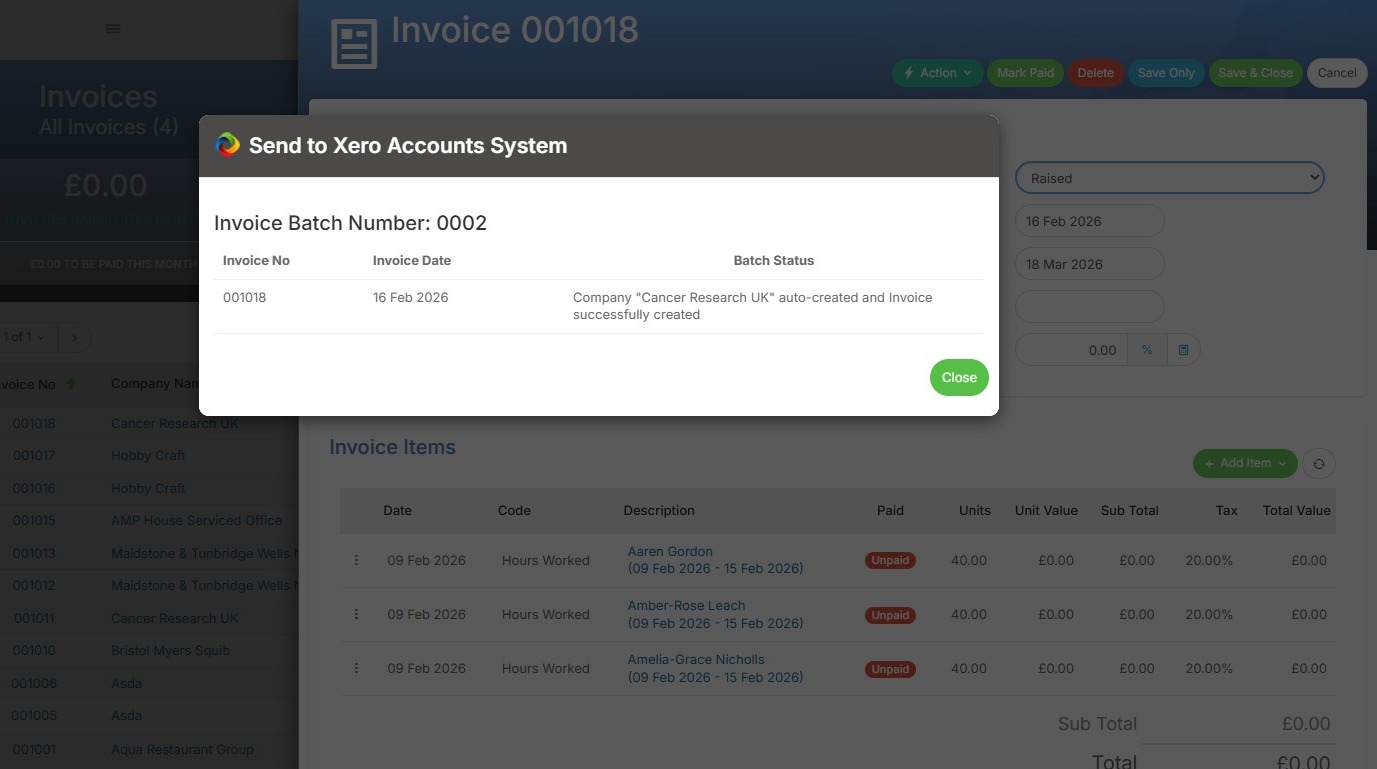1377x769 pixels.
Task: Select invoice 001012 in the invoices list
Action: point(34,586)
